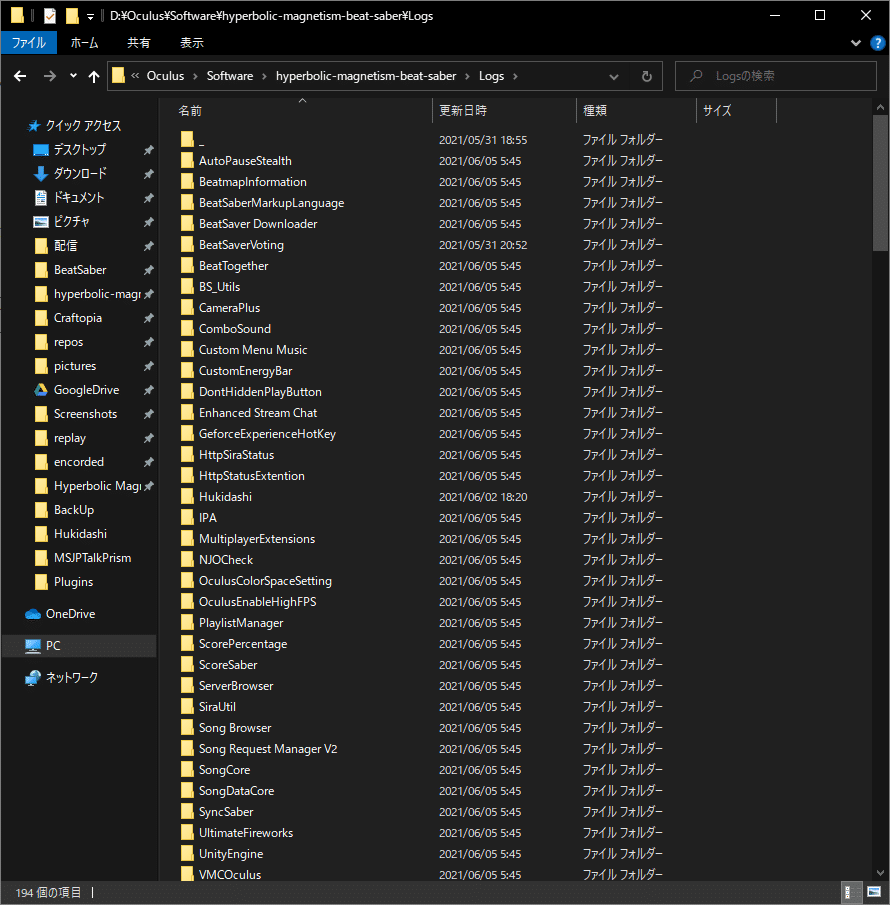Open the ホーム ribbon tab
890x905 pixels.
tap(84, 43)
